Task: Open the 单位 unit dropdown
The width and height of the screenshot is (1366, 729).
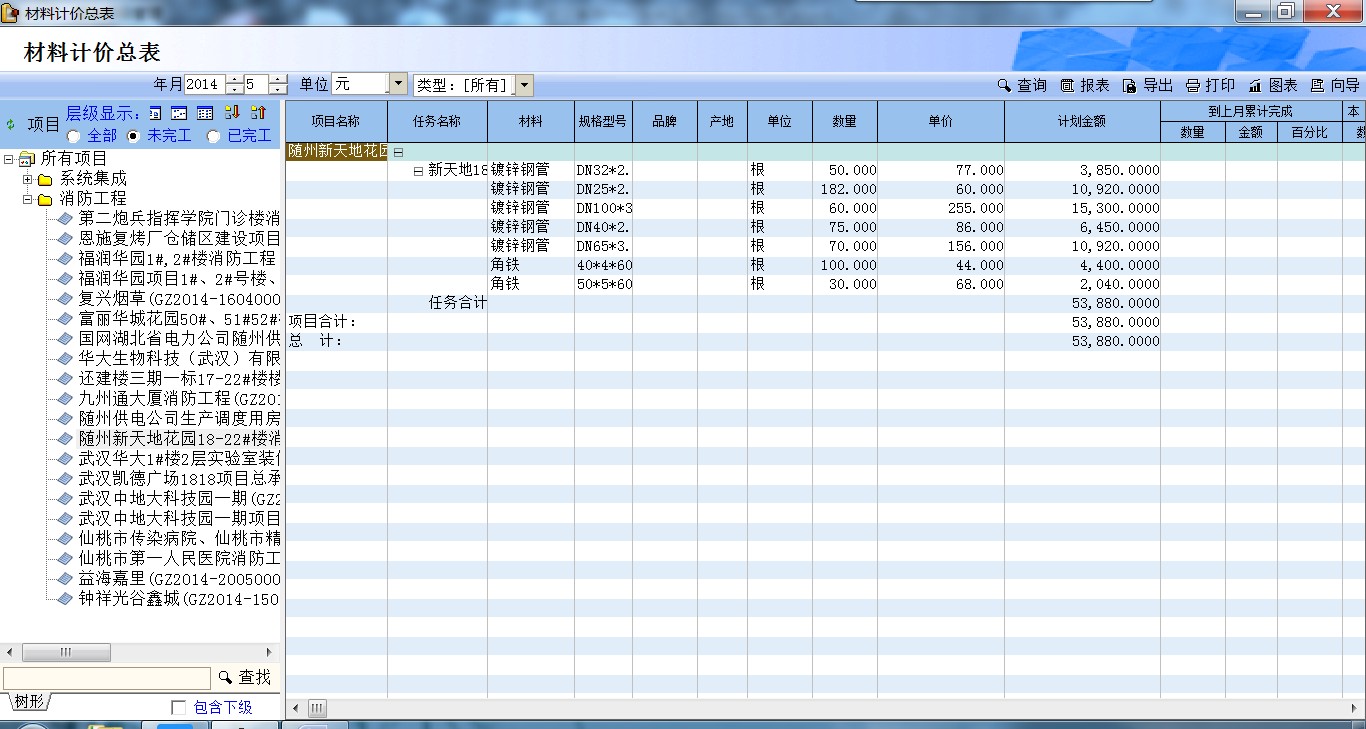Action: point(397,85)
